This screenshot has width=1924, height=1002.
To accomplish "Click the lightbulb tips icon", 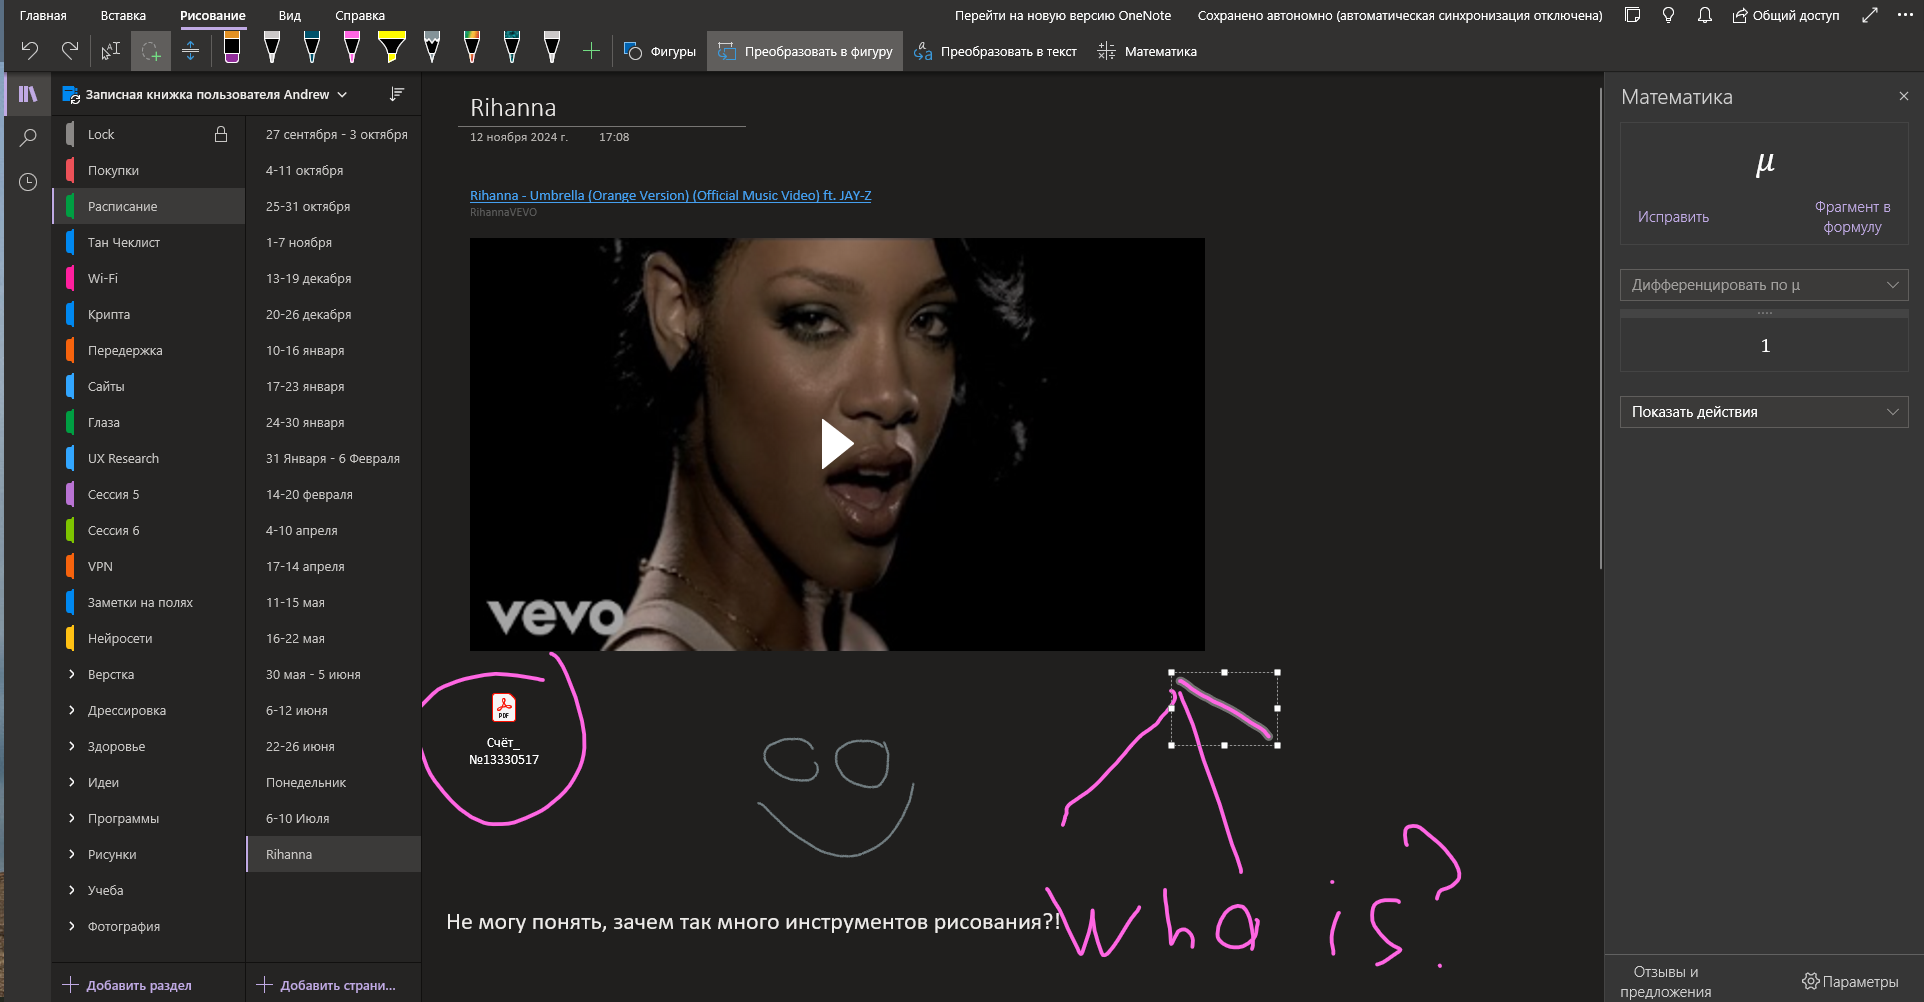I will click(x=1668, y=15).
